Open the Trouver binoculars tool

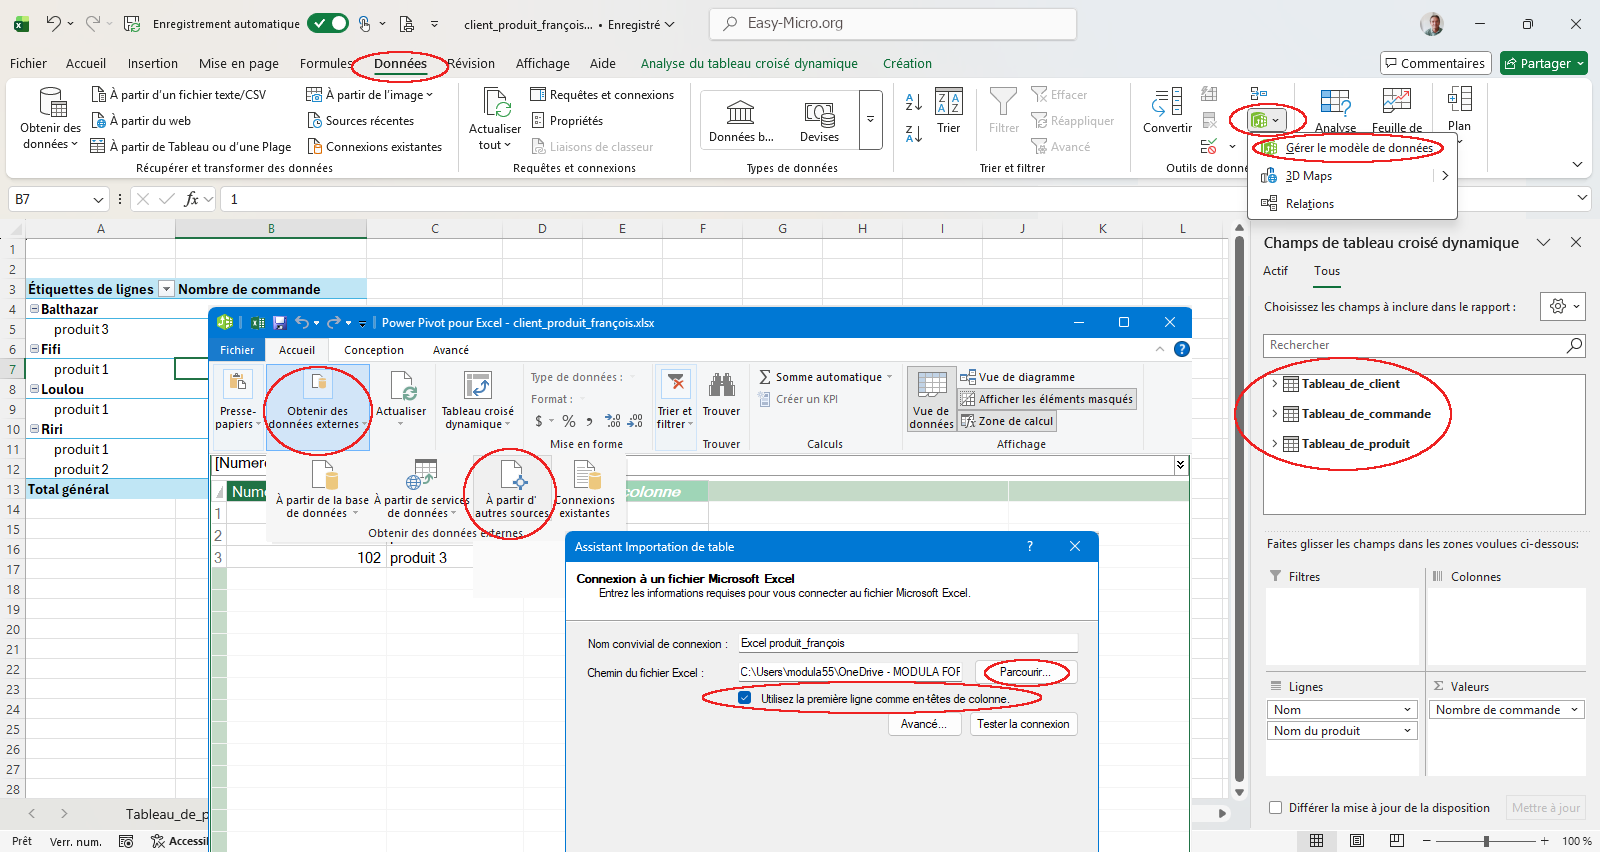click(721, 386)
